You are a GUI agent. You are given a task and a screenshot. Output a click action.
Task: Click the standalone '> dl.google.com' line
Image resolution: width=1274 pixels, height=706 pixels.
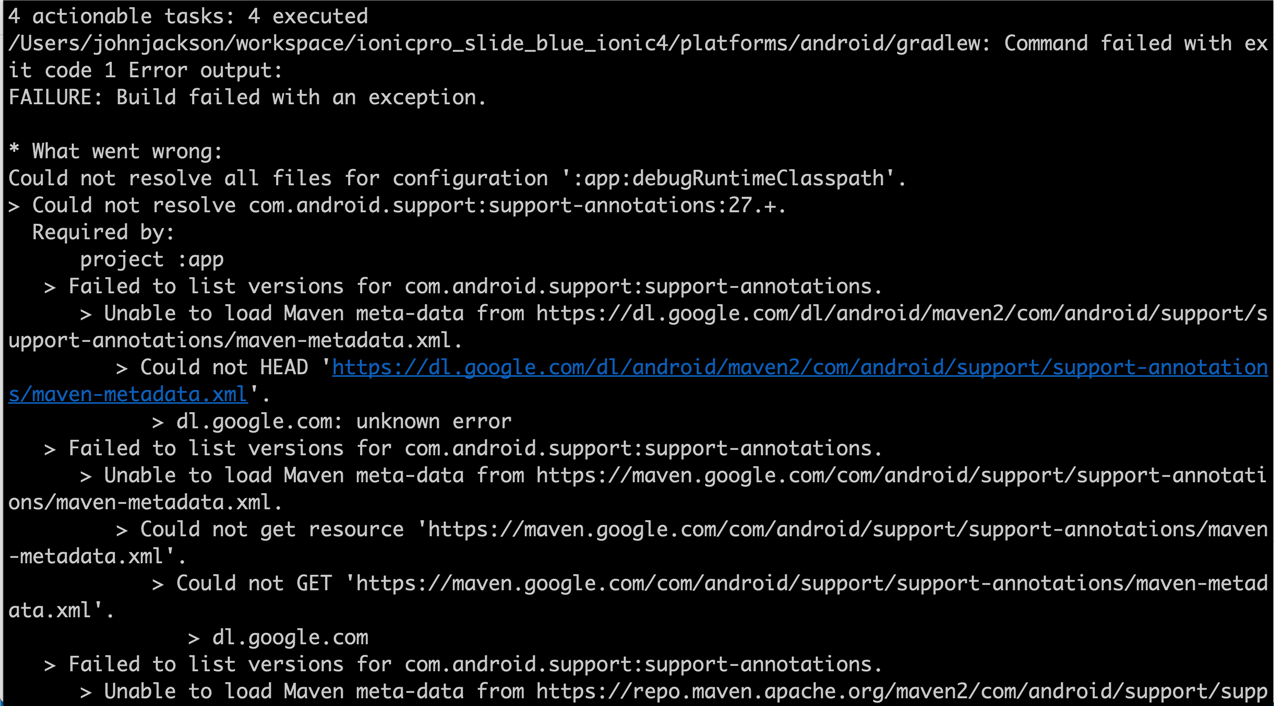coord(278,637)
